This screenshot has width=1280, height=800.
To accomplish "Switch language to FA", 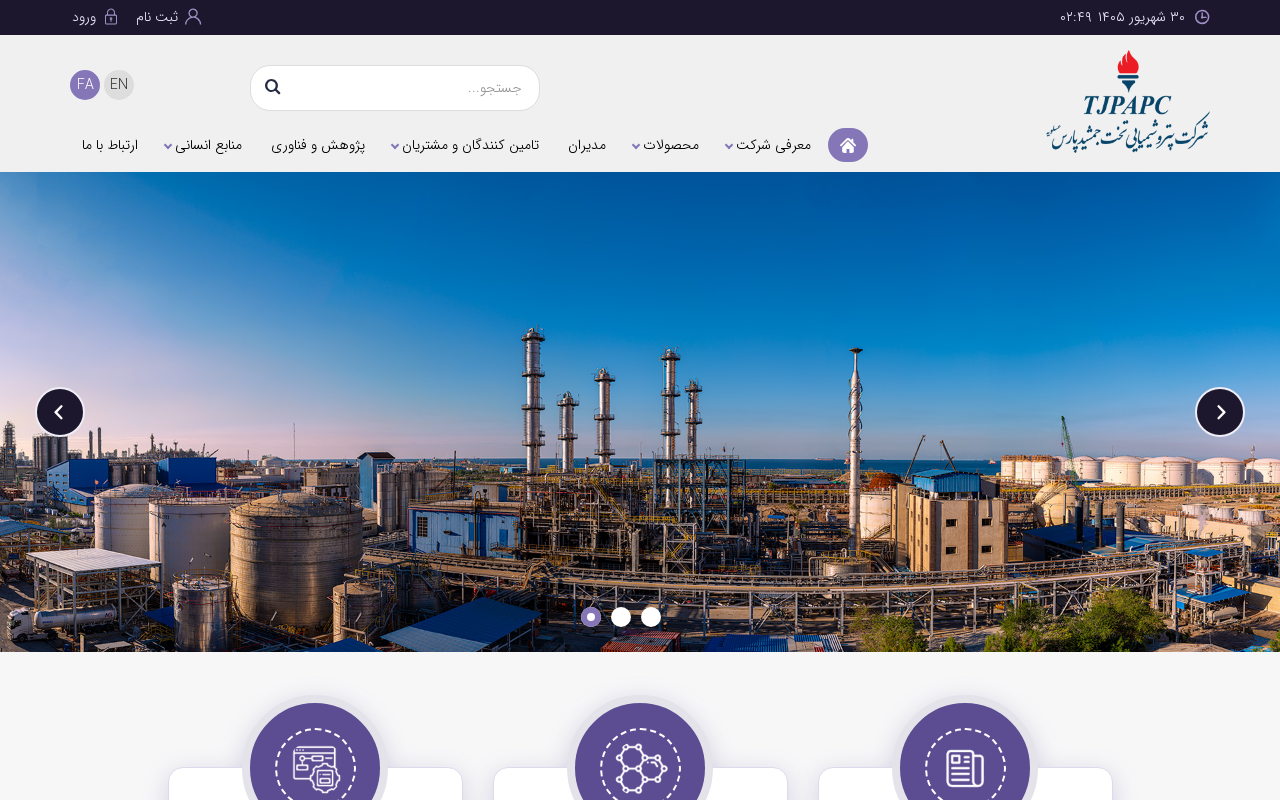I will [x=85, y=85].
